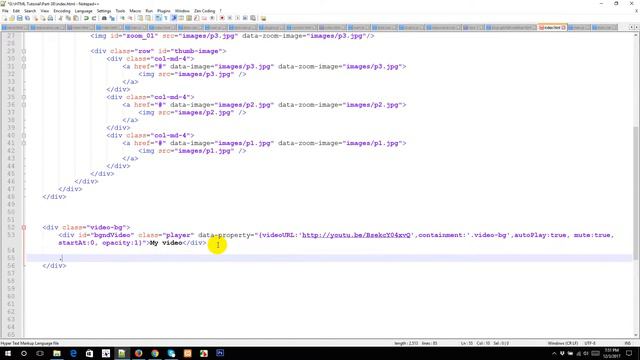Select the active index.html tab

tap(551, 27)
